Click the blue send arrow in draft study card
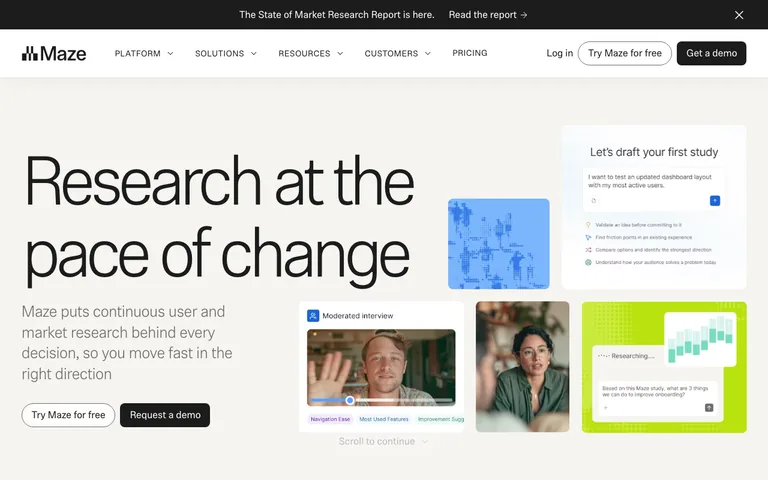 [715, 200]
